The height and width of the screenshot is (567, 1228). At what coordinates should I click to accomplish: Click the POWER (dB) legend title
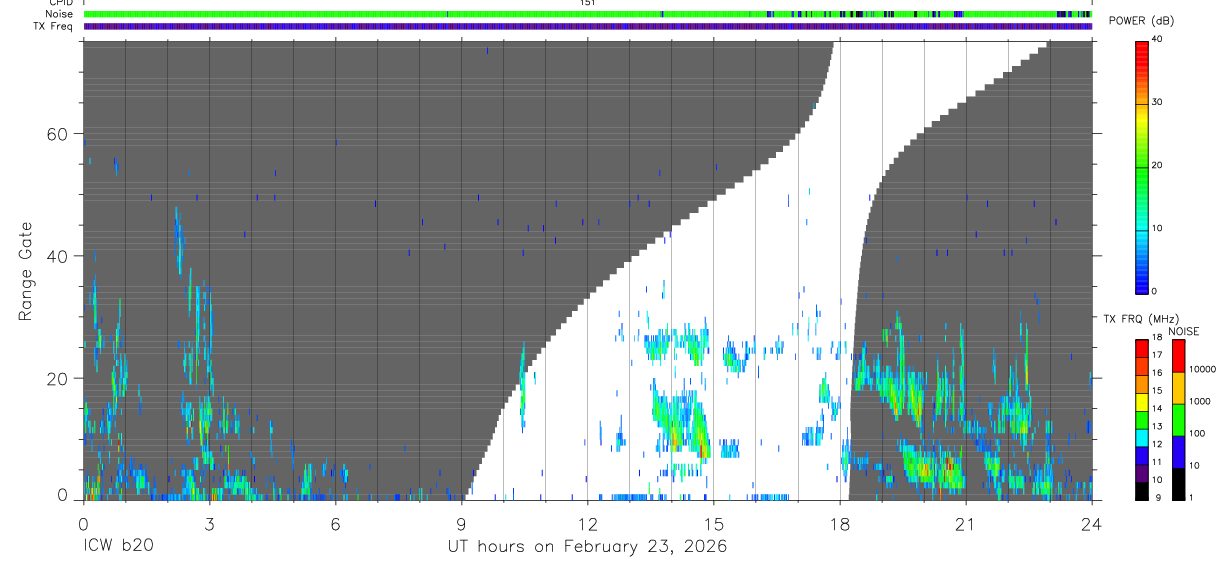[1141, 21]
